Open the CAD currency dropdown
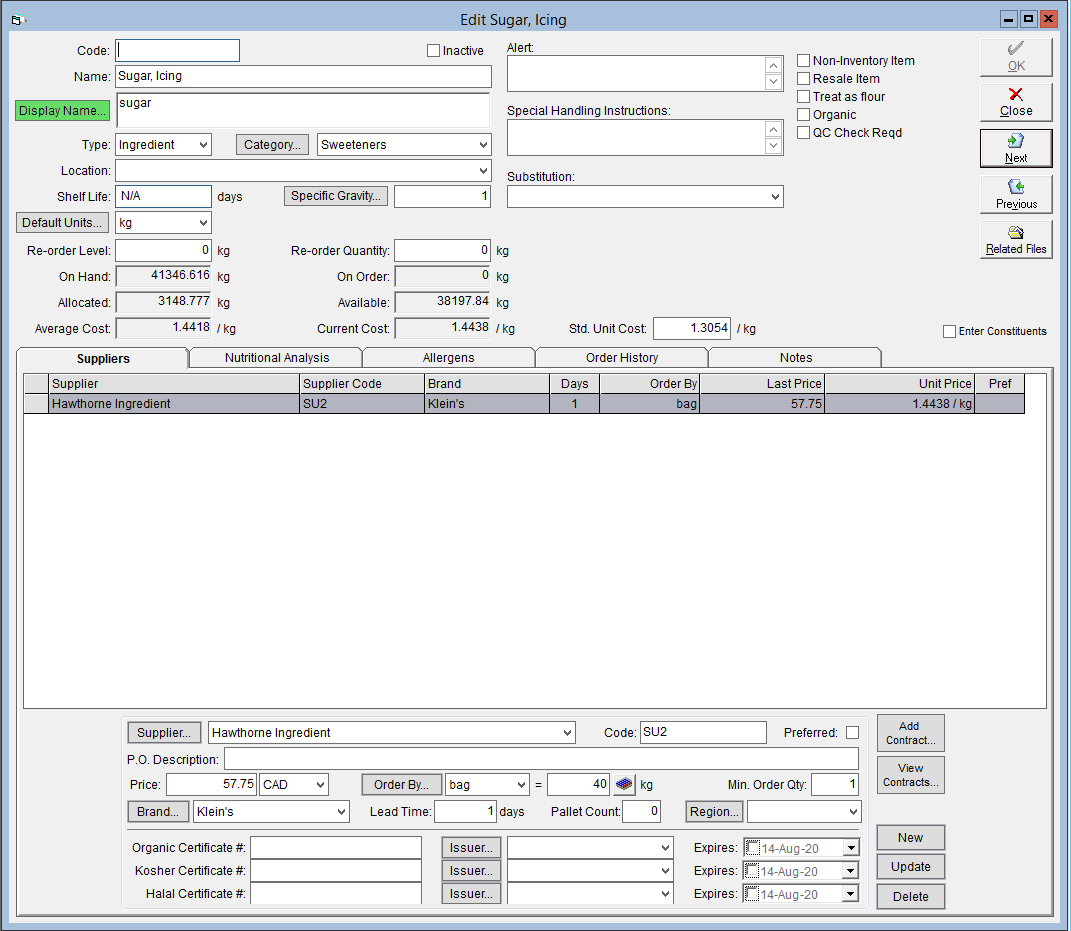 pyautogui.click(x=320, y=784)
